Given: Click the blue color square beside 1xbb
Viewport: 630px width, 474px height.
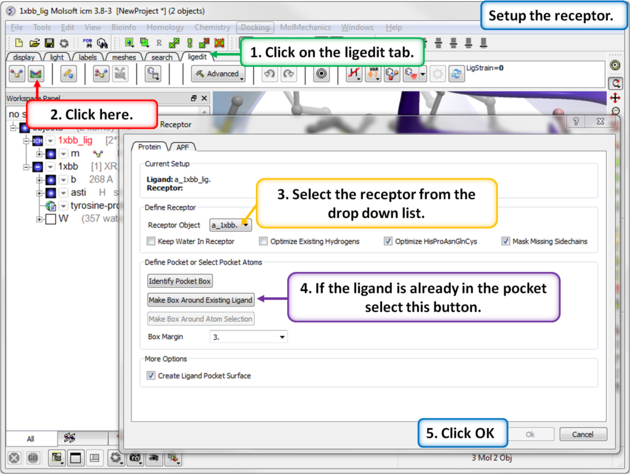Looking at the screenshot, I should tap(37, 167).
